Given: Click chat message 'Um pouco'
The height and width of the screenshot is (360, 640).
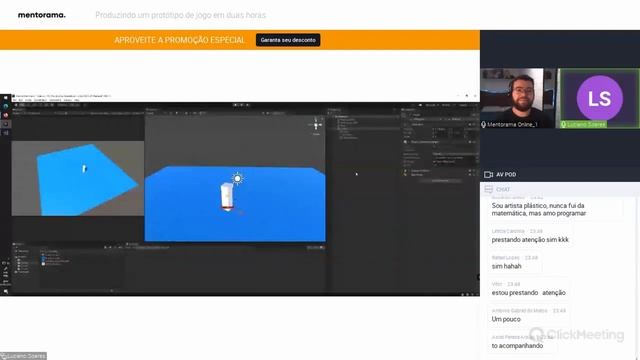Looking at the screenshot, I should [506, 319].
